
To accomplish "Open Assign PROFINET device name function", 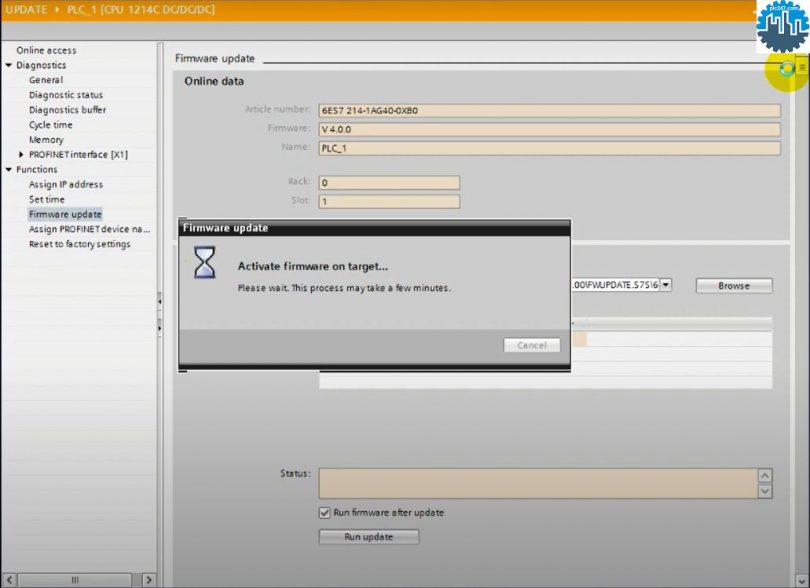I will (x=89, y=229).
